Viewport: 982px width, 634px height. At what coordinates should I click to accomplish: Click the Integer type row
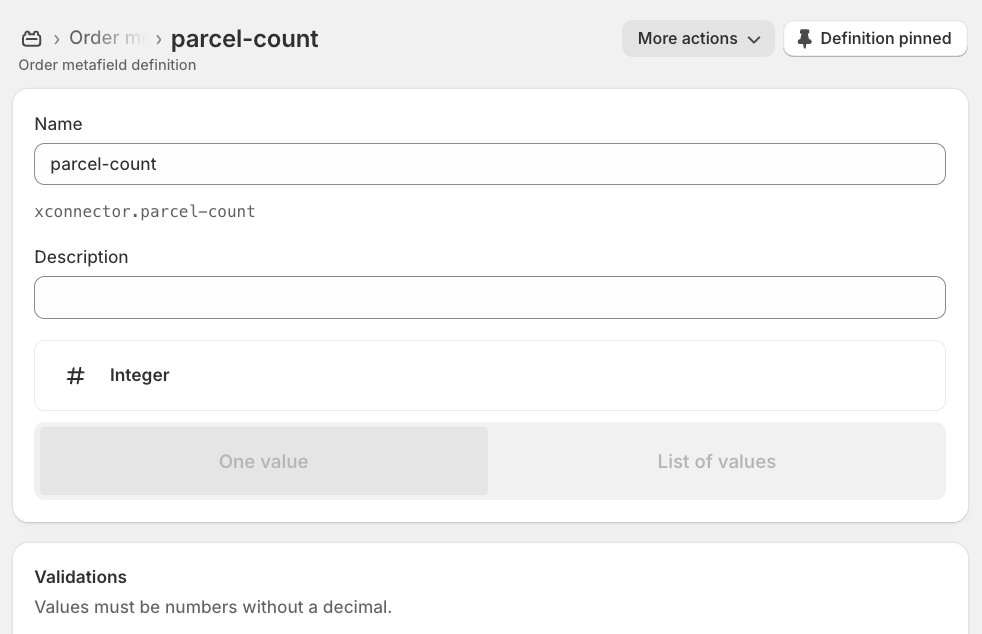[x=490, y=375]
